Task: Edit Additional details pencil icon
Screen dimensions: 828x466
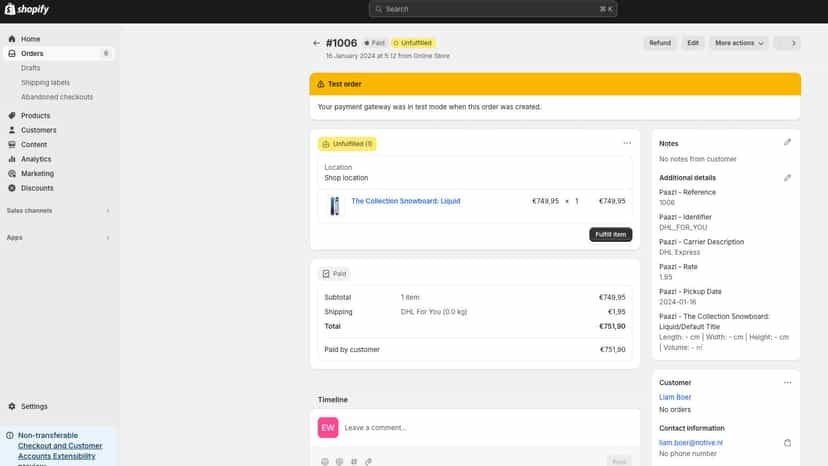Action: click(787, 178)
